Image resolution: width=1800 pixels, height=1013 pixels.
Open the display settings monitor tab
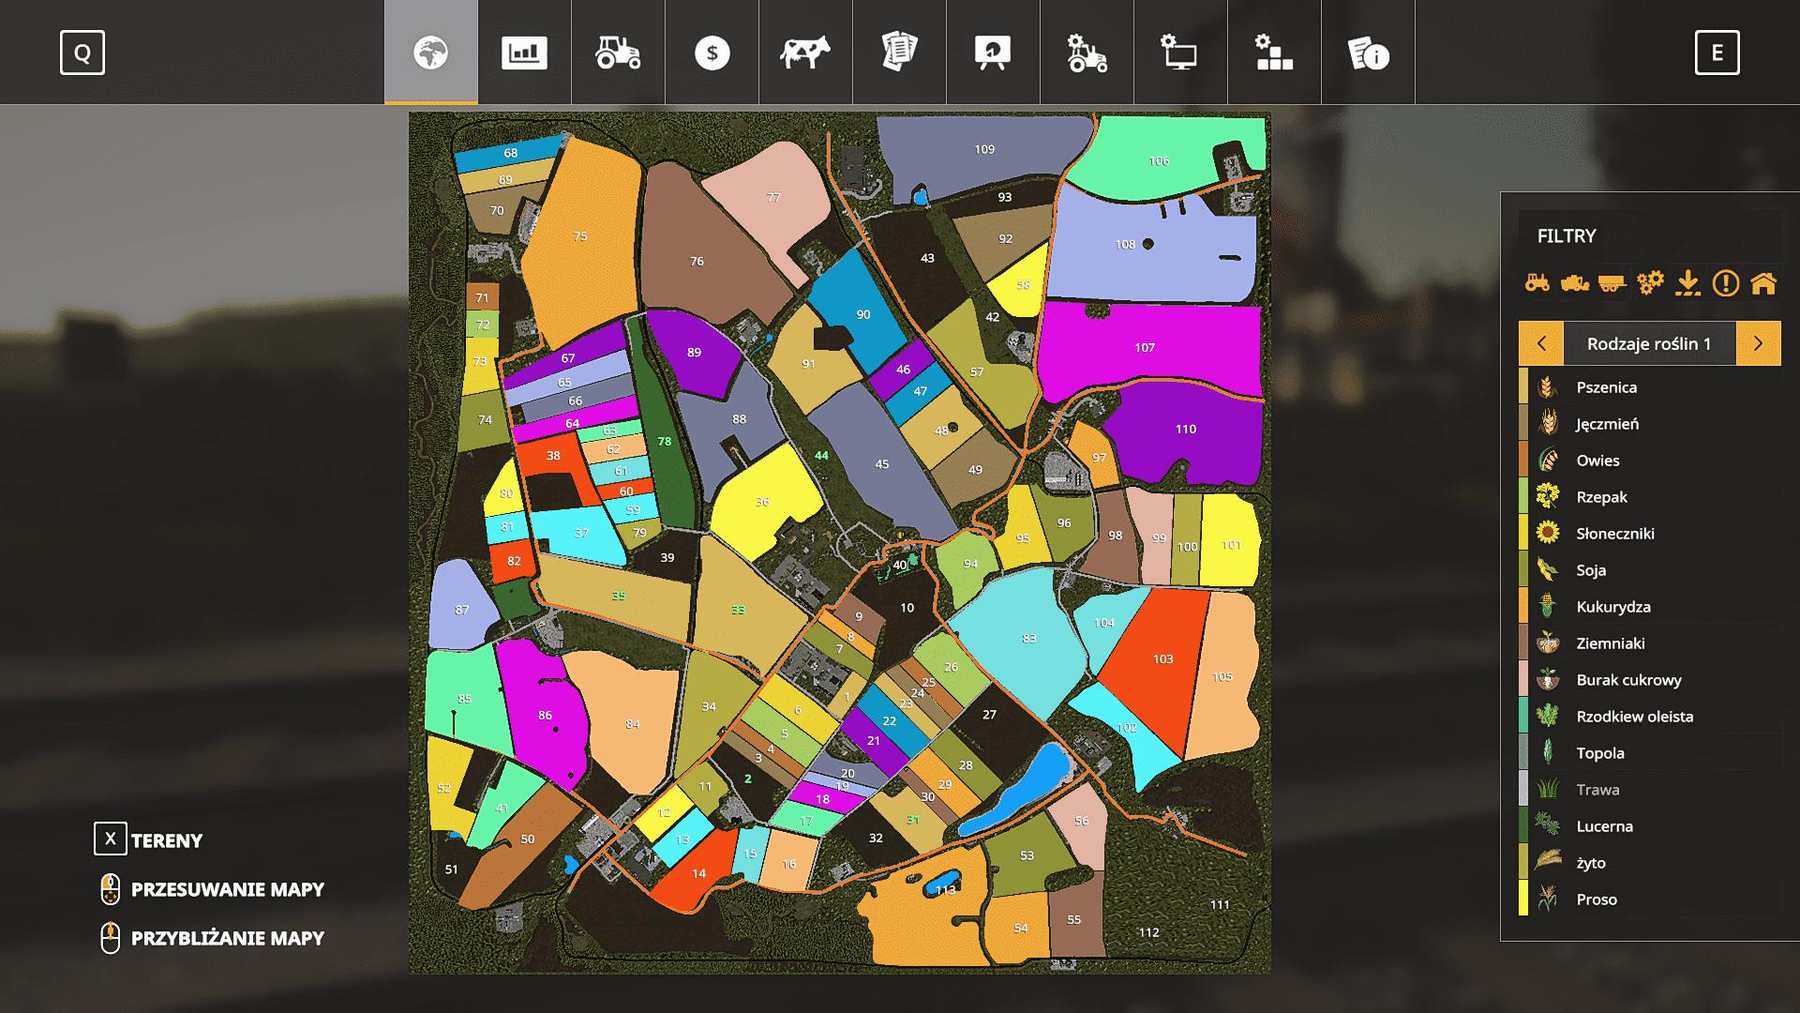click(1180, 52)
